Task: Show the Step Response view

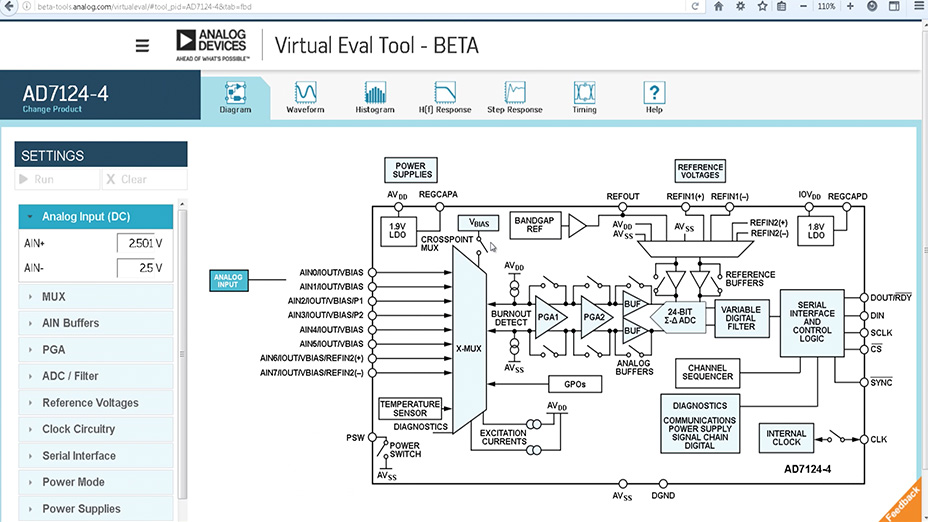Action: [x=514, y=97]
